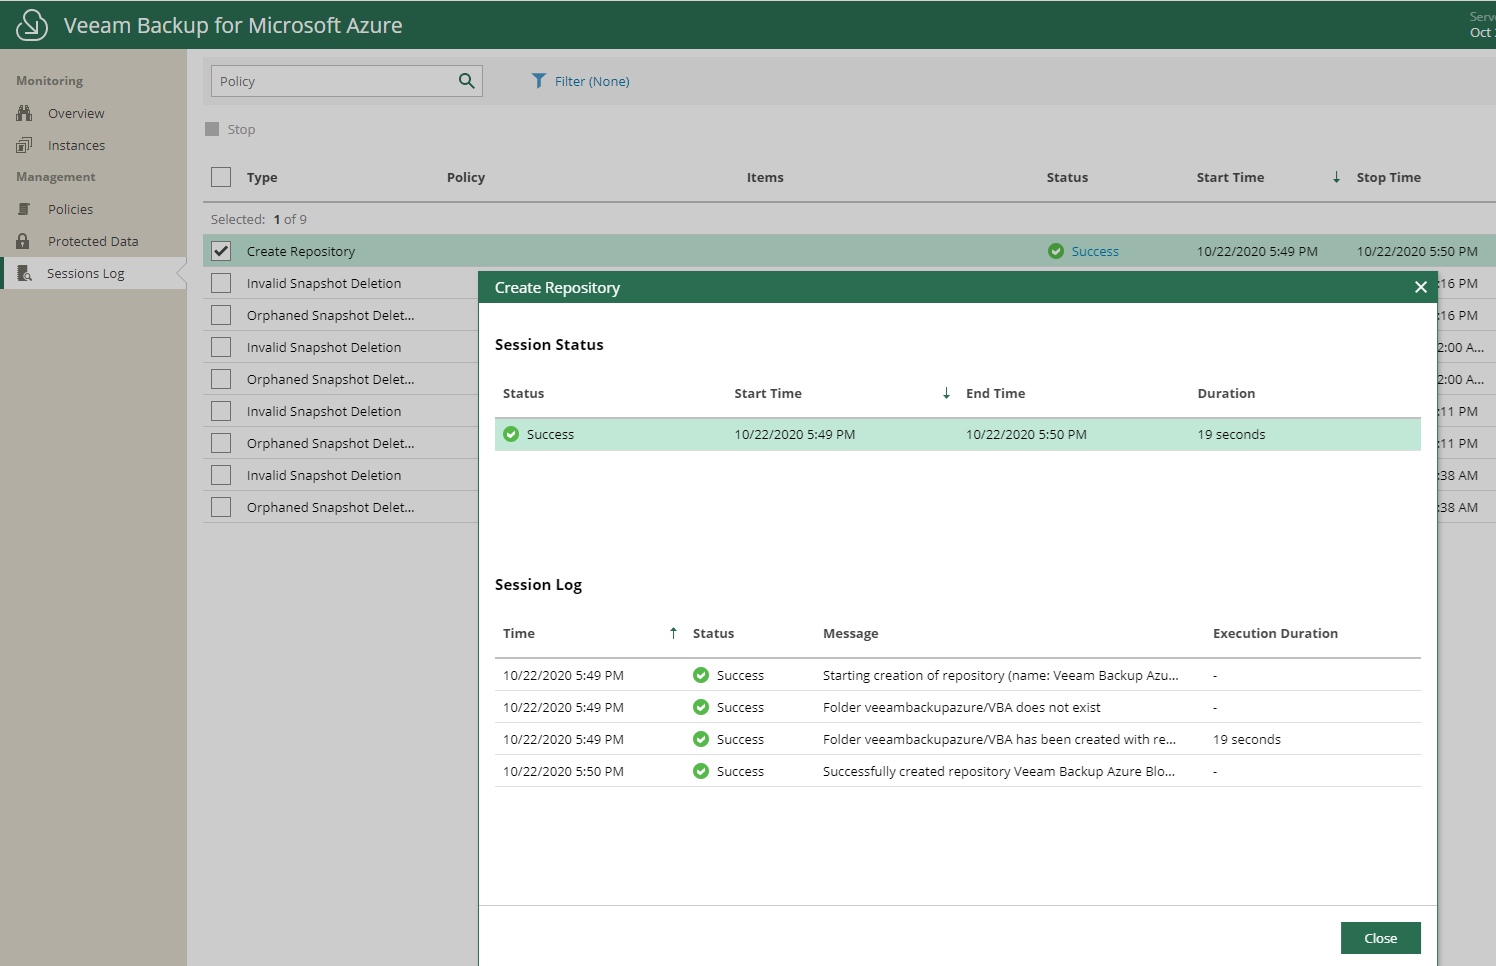Check the fourth Invalid Snapshot Deletion checkbox
Image resolution: width=1496 pixels, height=966 pixels.
tap(221, 475)
